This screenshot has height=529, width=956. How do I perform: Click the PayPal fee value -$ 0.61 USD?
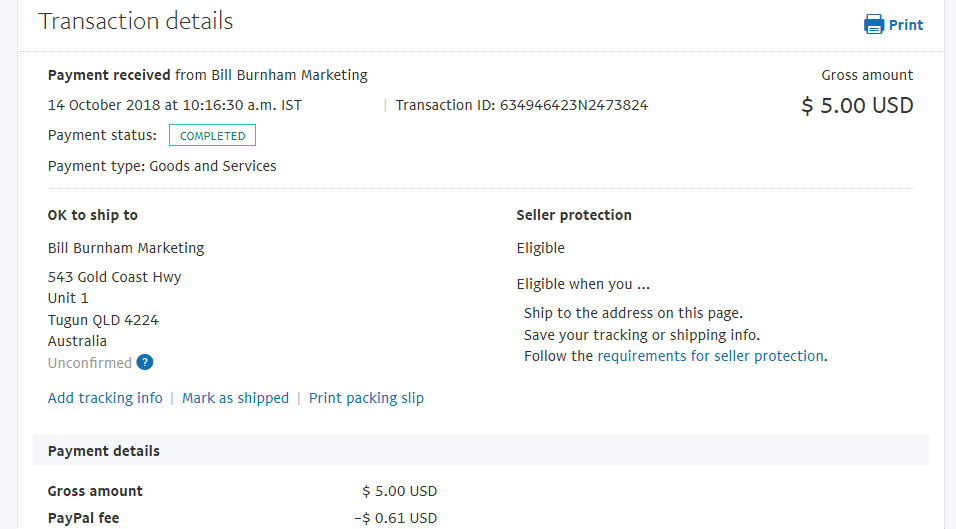[x=396, y=518]
